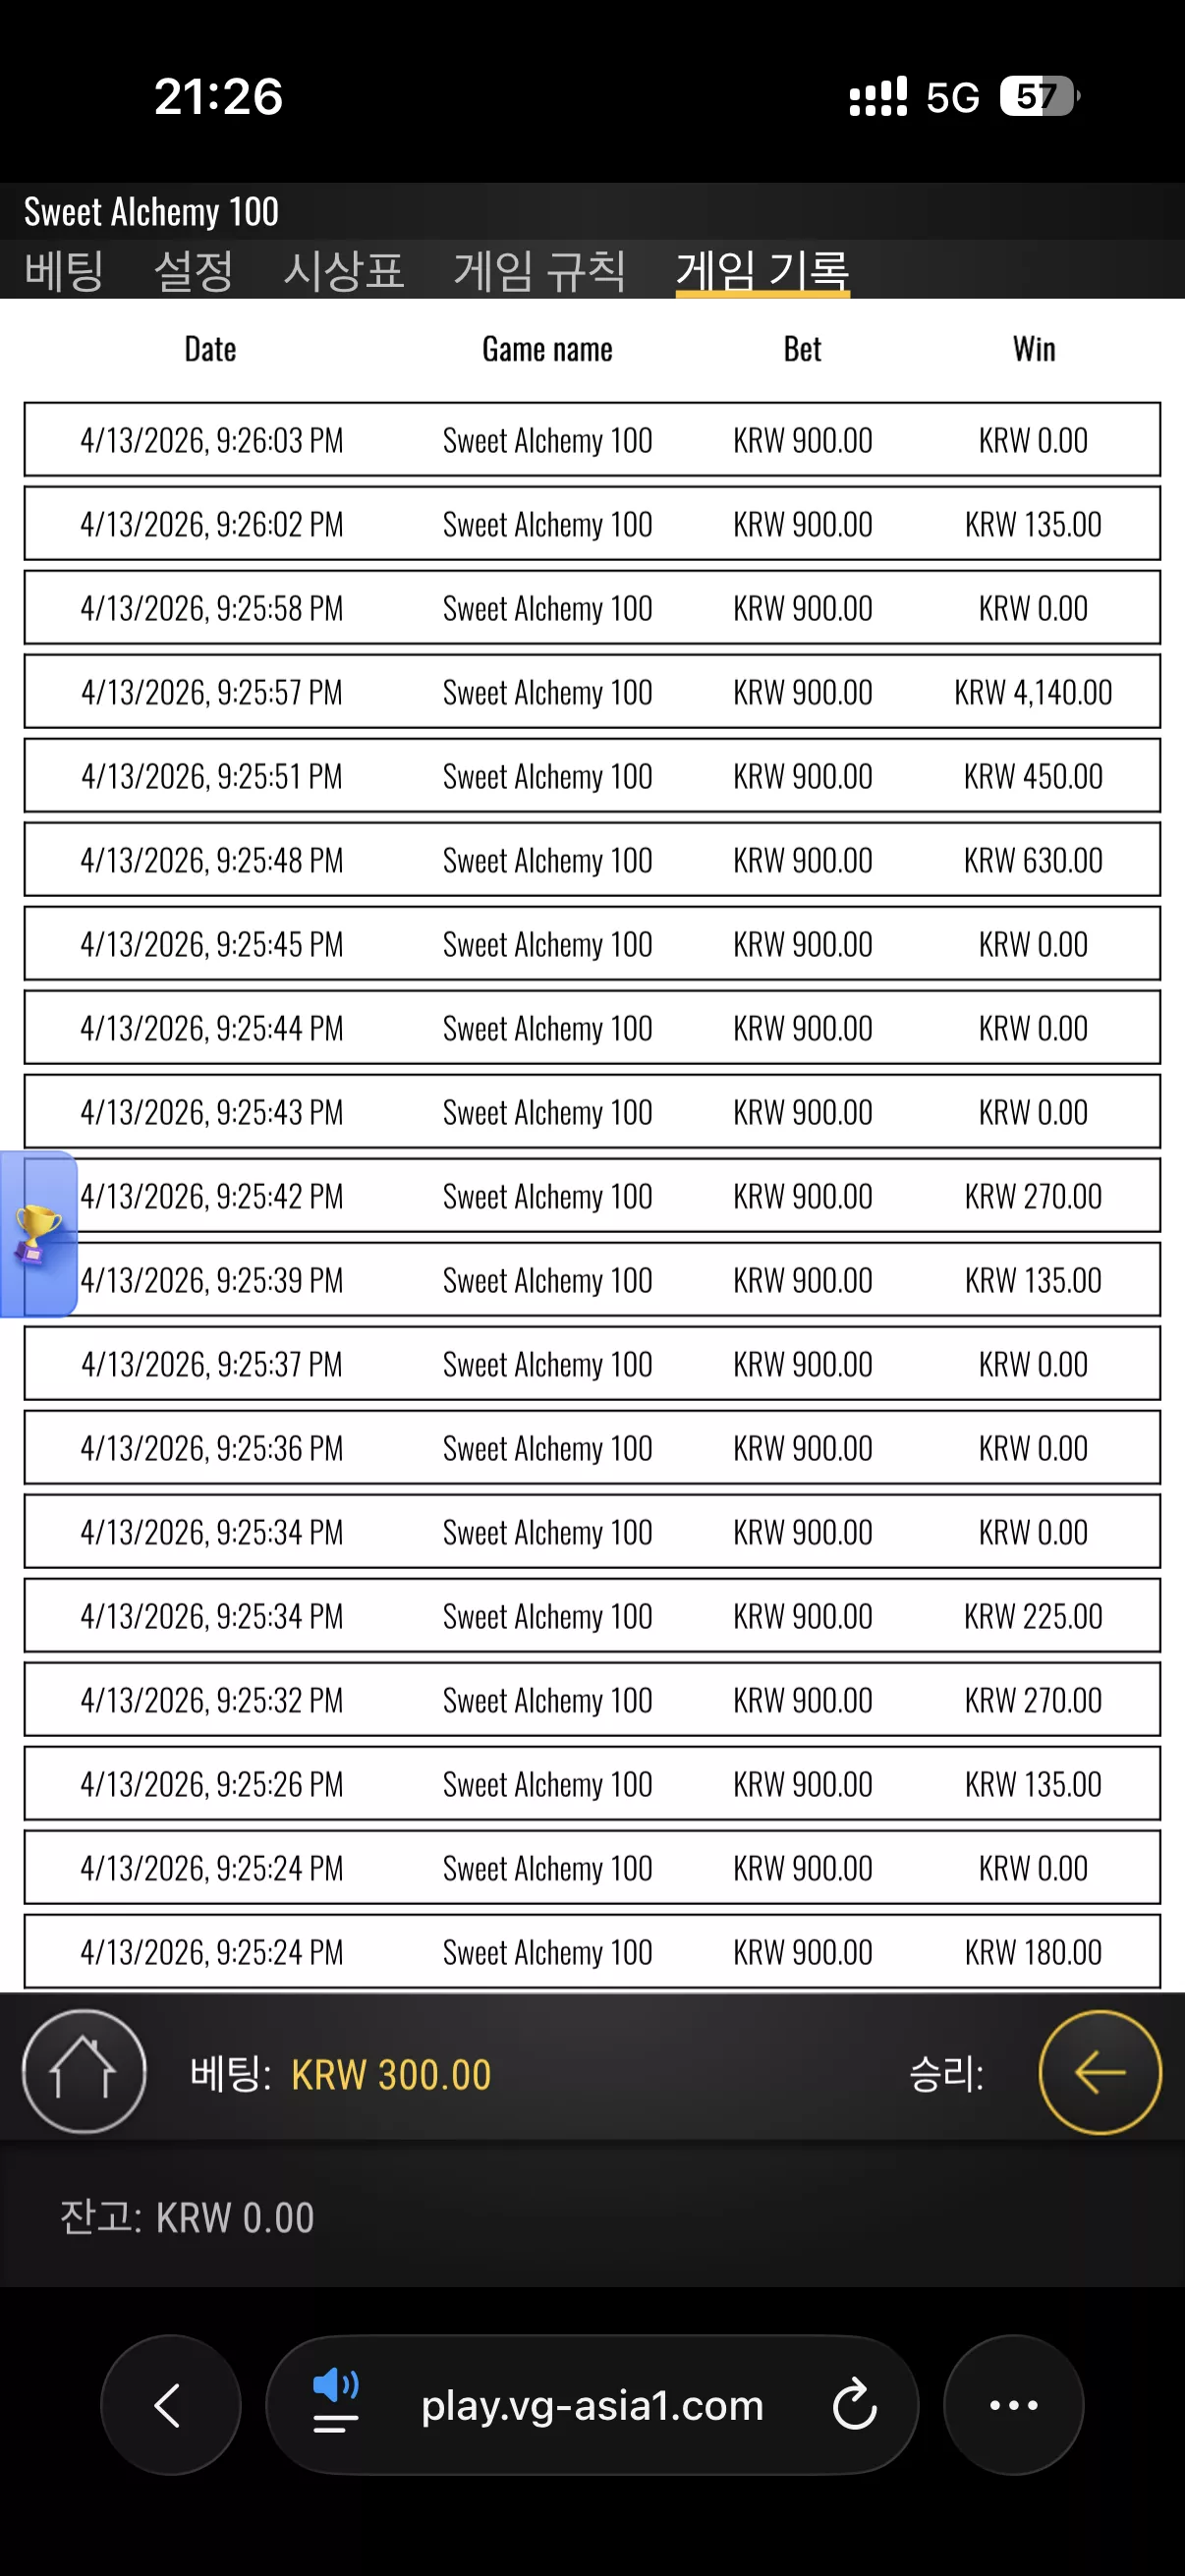Open the 시상표 paytable tab
Image resolution: width=1185 pixels, height=2576 pixels.
344,270
